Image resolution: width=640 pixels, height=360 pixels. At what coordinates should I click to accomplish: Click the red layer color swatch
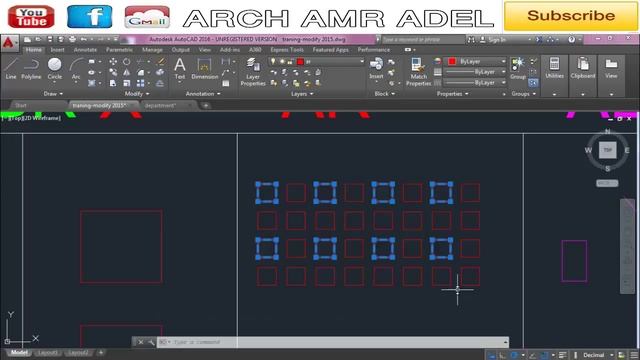point(300,62)
